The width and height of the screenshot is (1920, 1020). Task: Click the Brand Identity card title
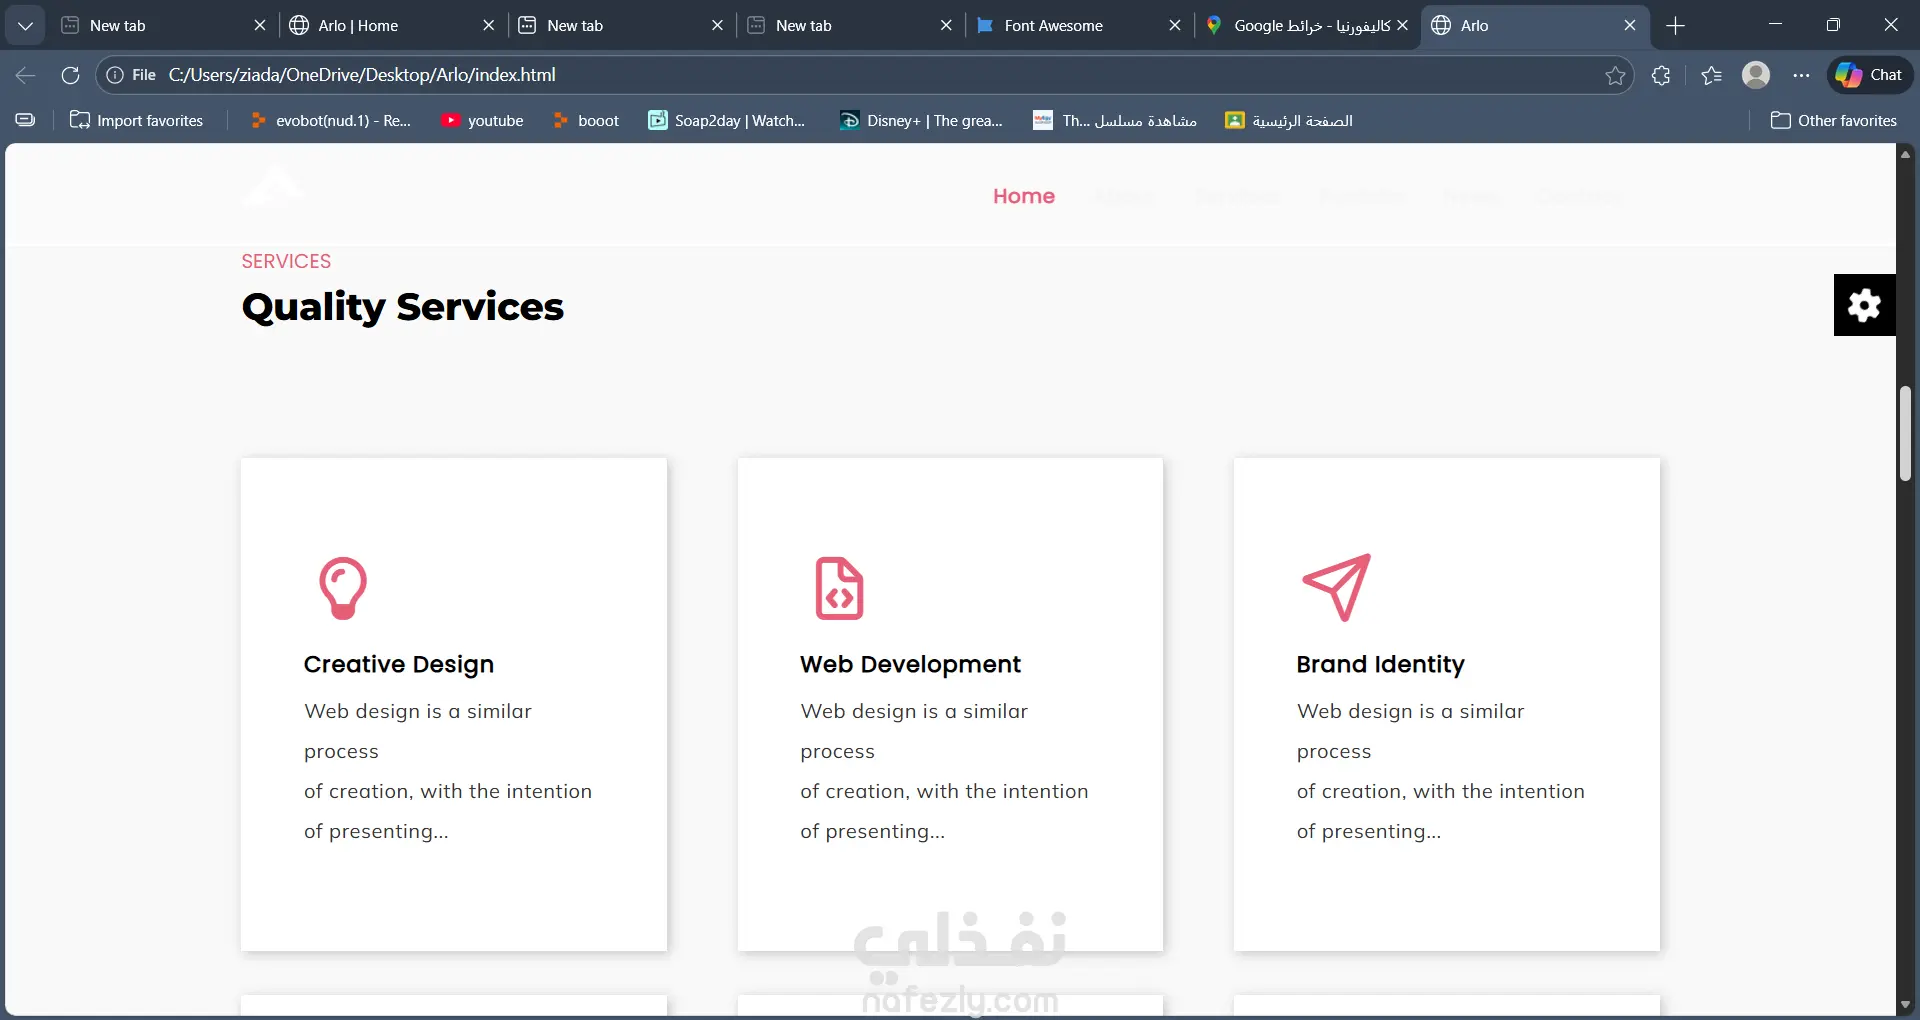click(1380, 664)
